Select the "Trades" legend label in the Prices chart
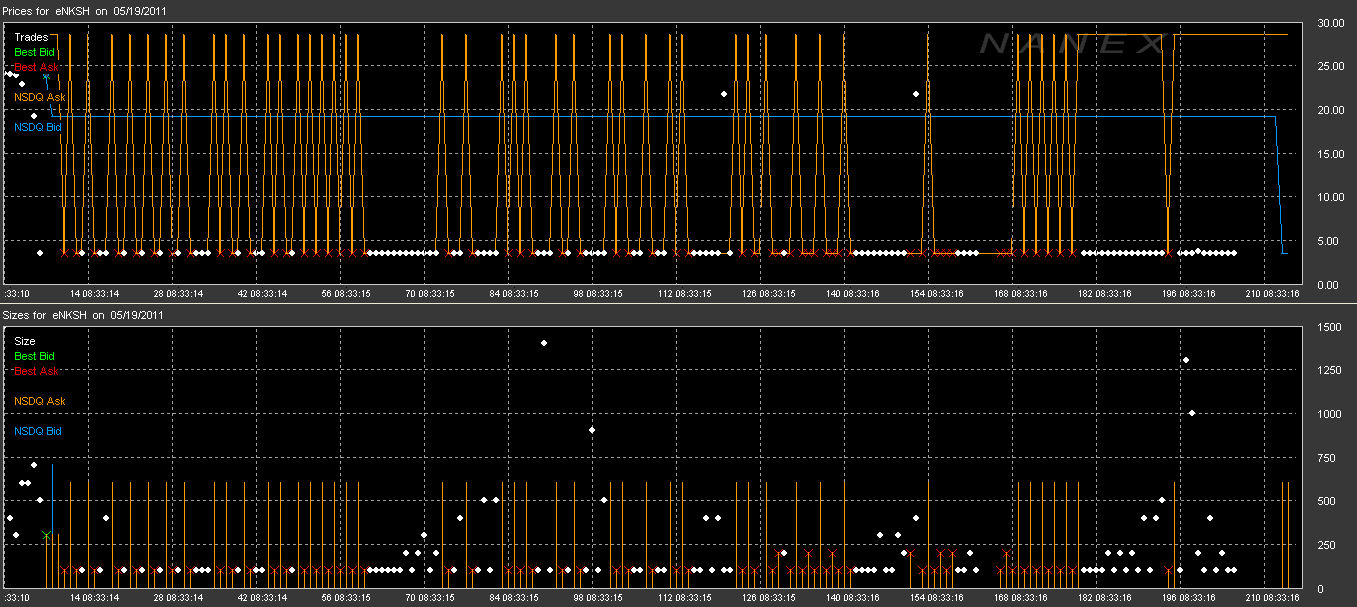This screenshot has width=1357, height=607. click(x=31, y=37)
